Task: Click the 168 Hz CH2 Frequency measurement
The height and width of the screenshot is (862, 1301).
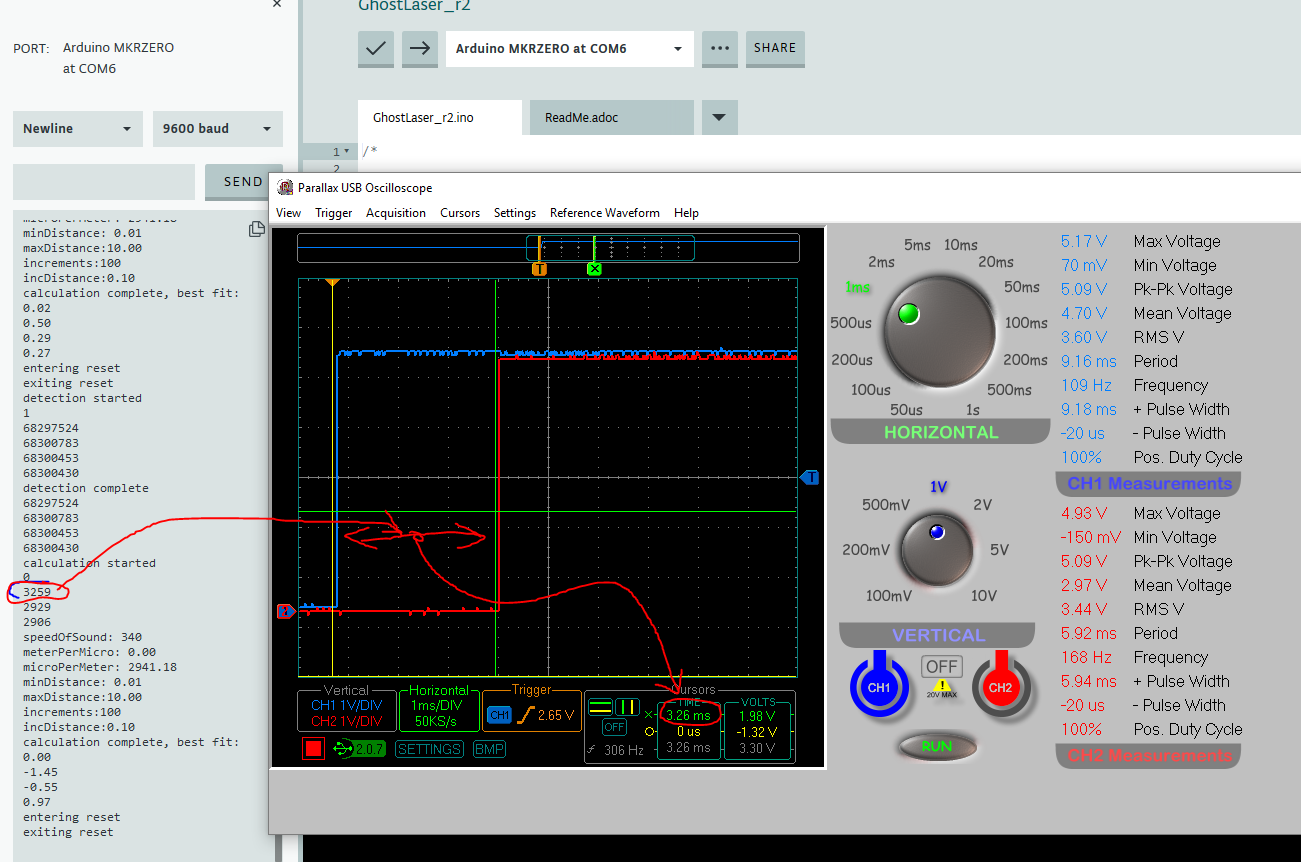Action: pyautogui.click(x=1086, y=657)
